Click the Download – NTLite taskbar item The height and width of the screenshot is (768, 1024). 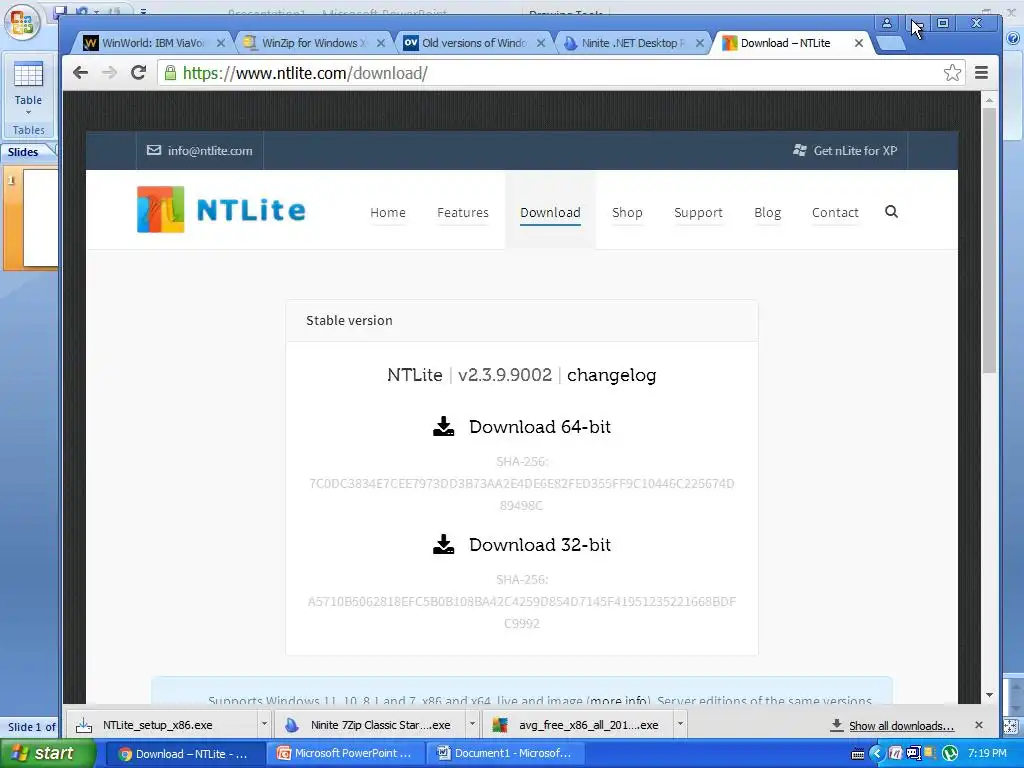(185, 754)
